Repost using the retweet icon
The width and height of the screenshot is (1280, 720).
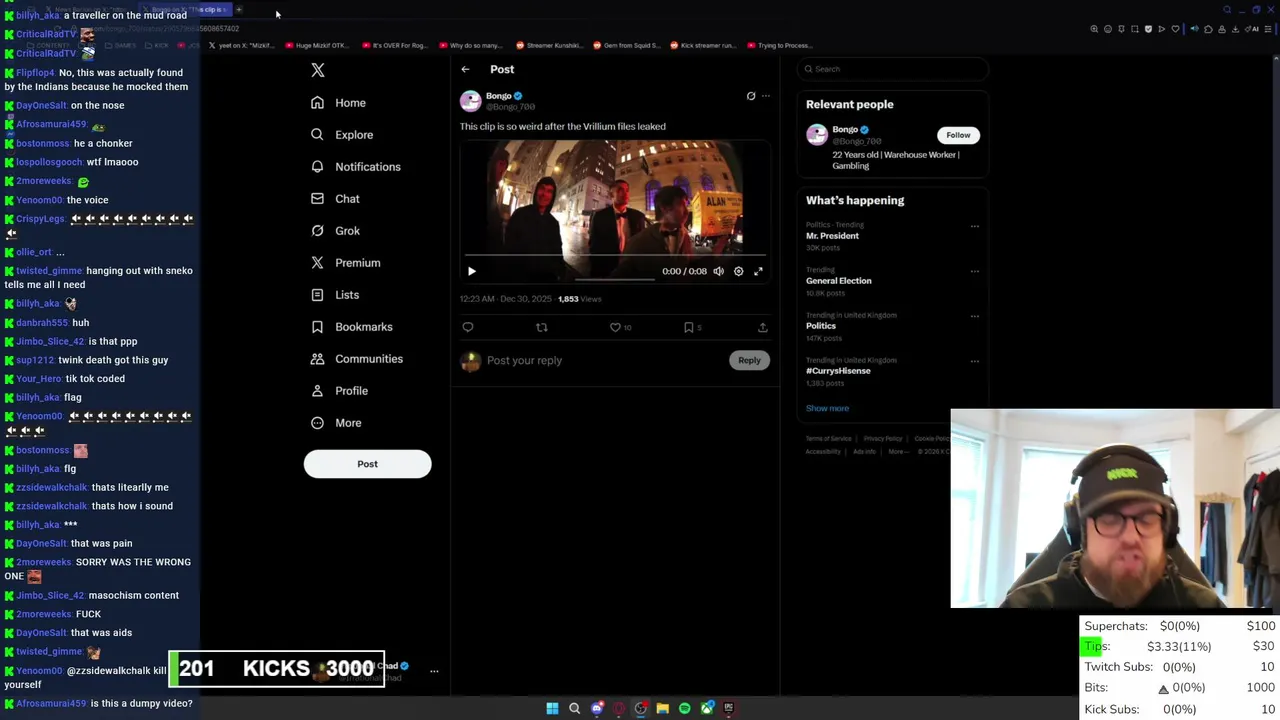coord(542,327)
